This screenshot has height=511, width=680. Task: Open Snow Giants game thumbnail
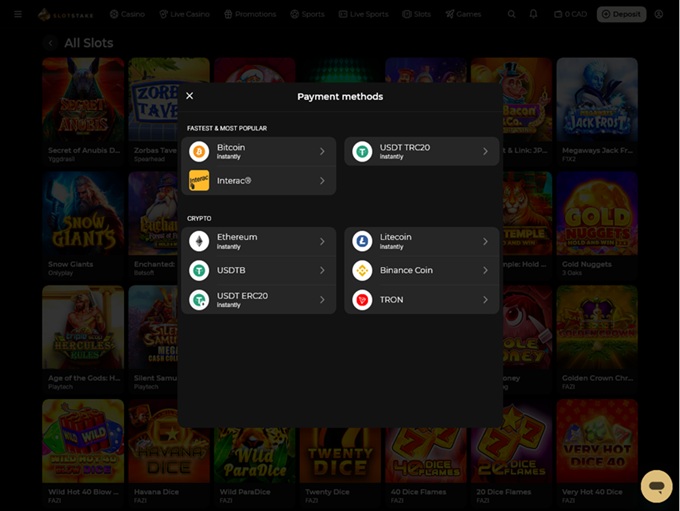point(83,213)
